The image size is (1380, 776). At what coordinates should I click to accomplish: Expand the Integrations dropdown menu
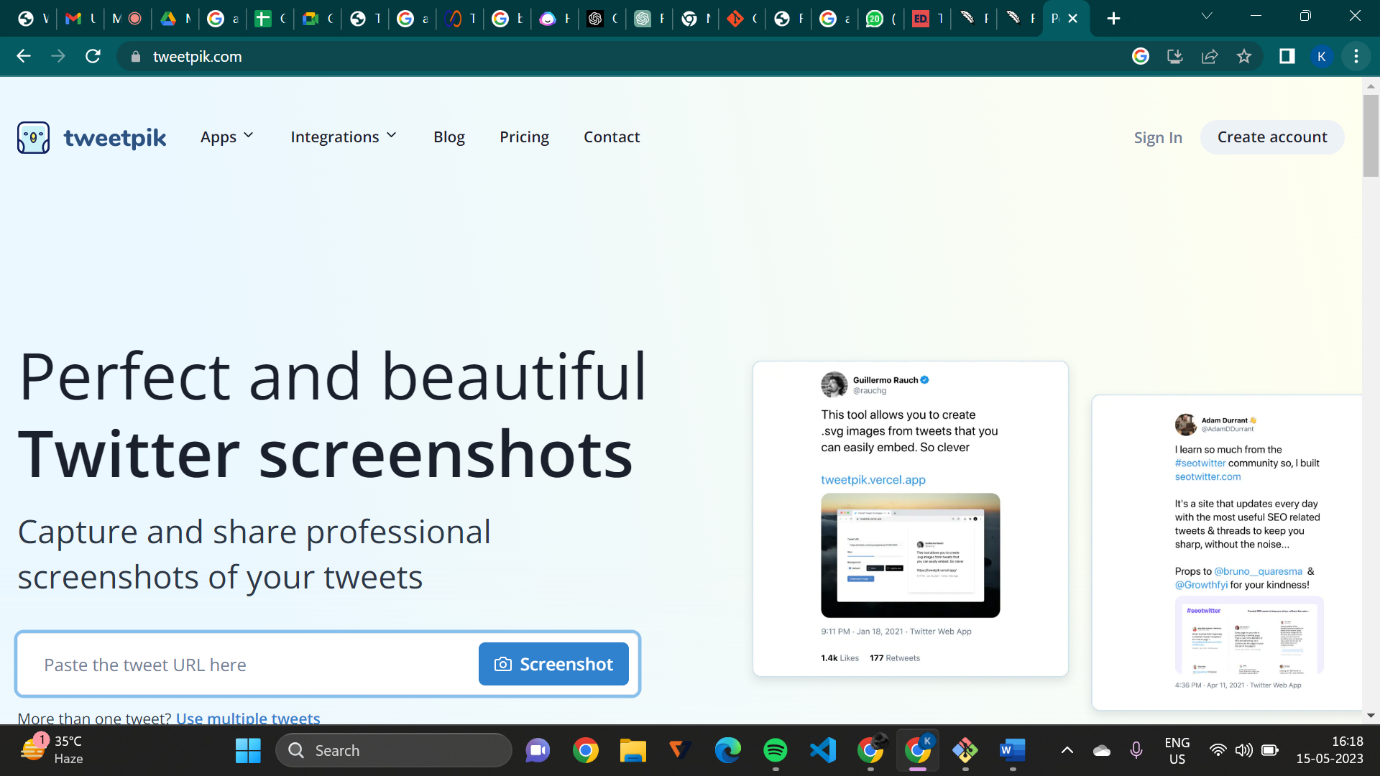[344, 137]
